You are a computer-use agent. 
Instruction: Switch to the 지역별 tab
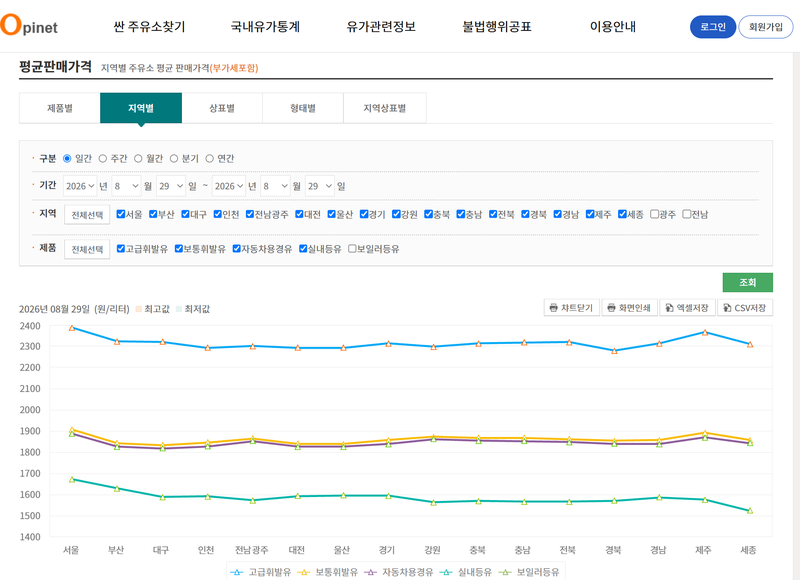point(141,108)
